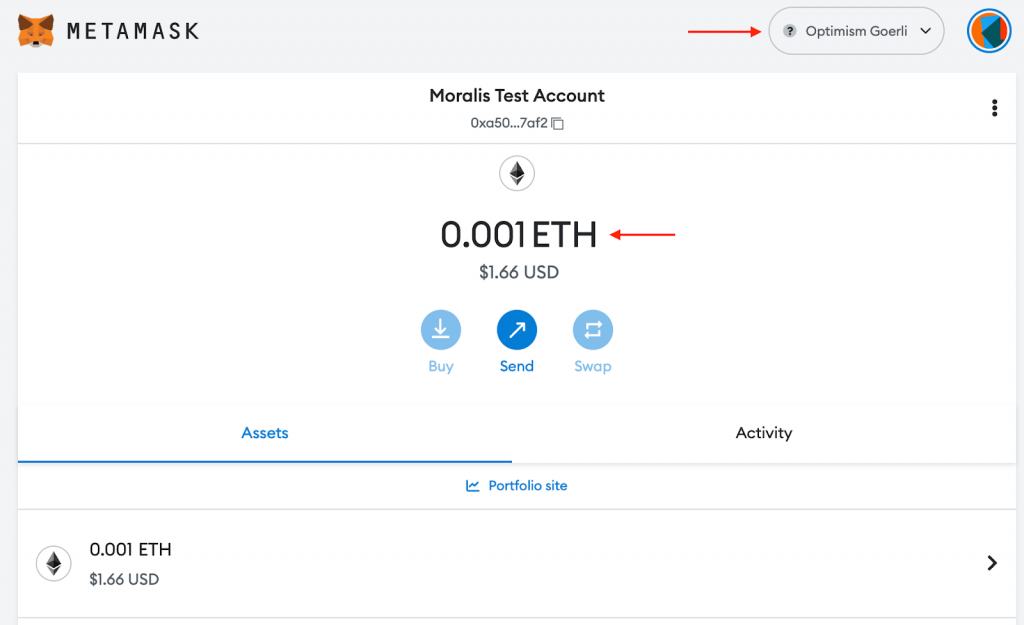Click the $1.66 USD value under the balance
This screenshot has width=1024, height=625.
point(519,272)
